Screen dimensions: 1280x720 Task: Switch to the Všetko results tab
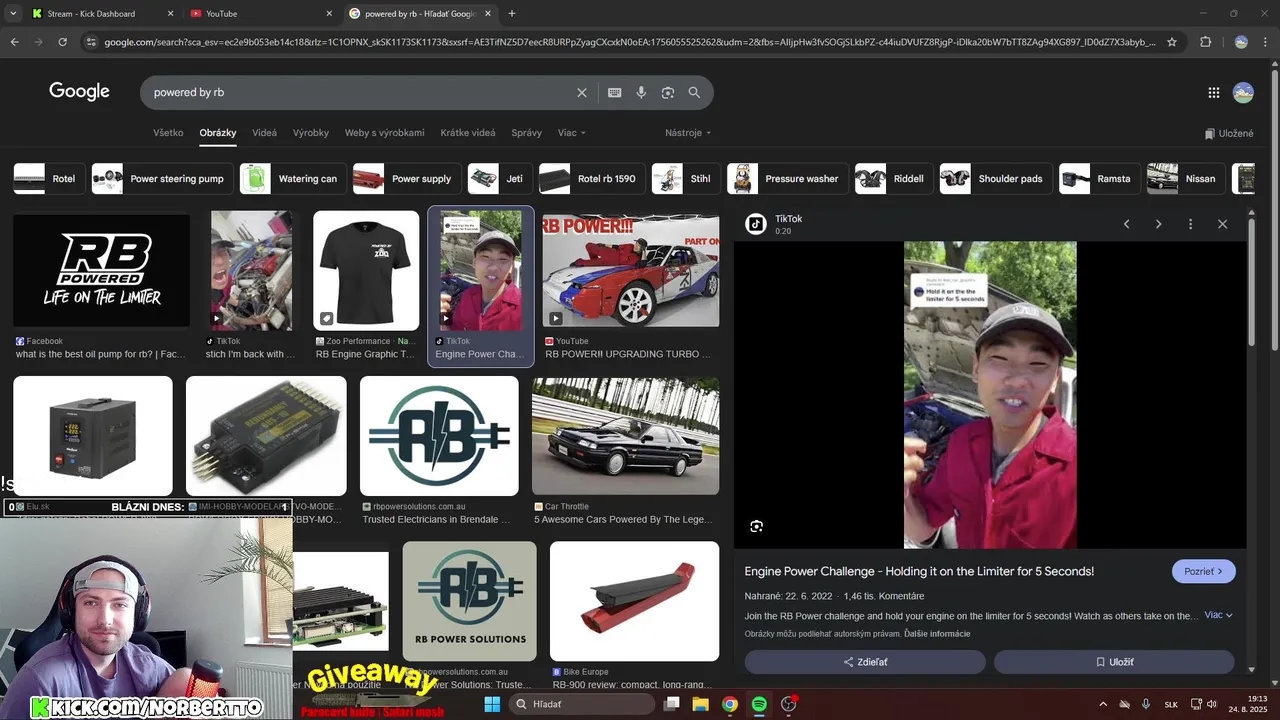coord(168,132)
